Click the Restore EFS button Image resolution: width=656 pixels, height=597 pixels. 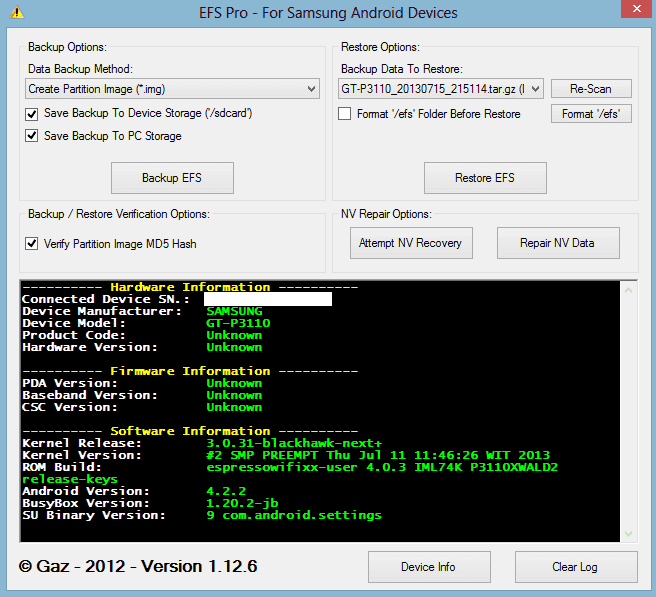[x=485, y=178]
